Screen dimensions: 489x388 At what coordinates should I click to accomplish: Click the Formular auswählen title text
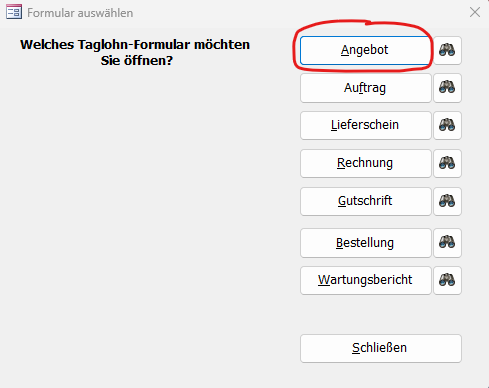coord(80,13)
